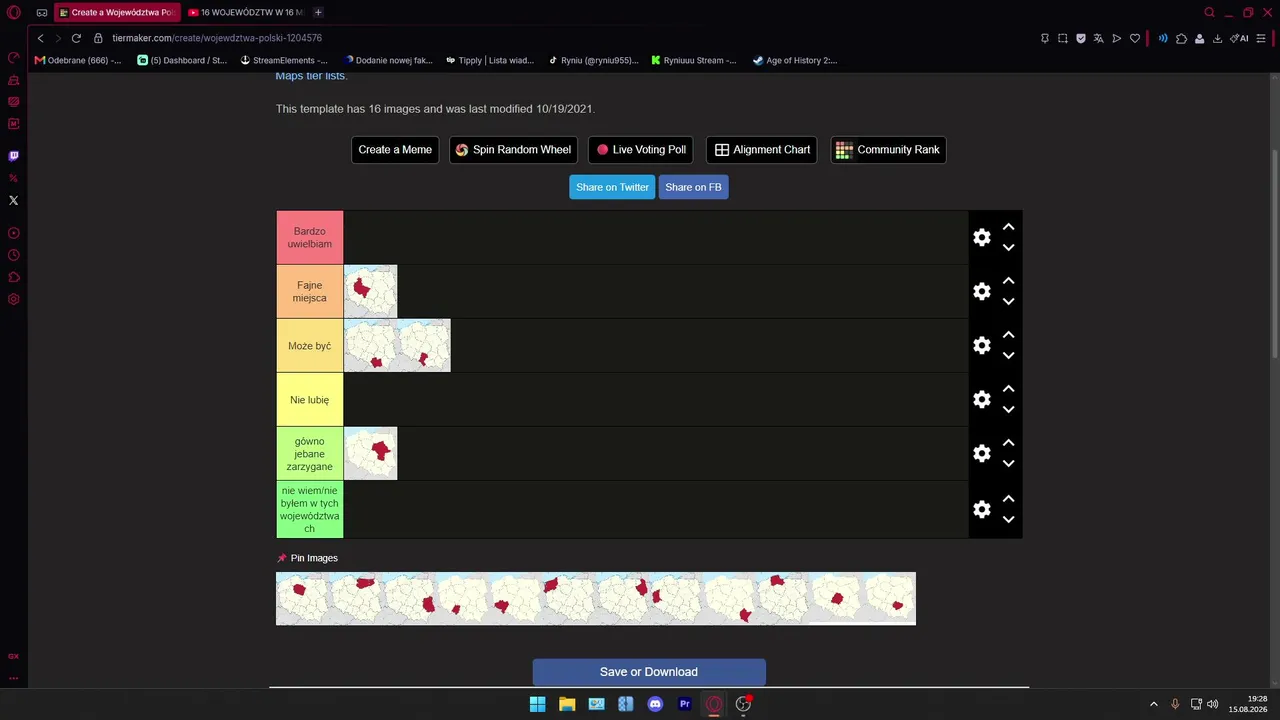Click Save or Download button
This screenshot has width=1280, height=720.
[x=649, y=672]
